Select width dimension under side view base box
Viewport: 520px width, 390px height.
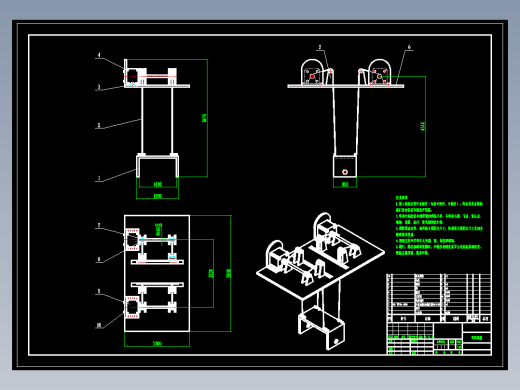click(345, 184)
